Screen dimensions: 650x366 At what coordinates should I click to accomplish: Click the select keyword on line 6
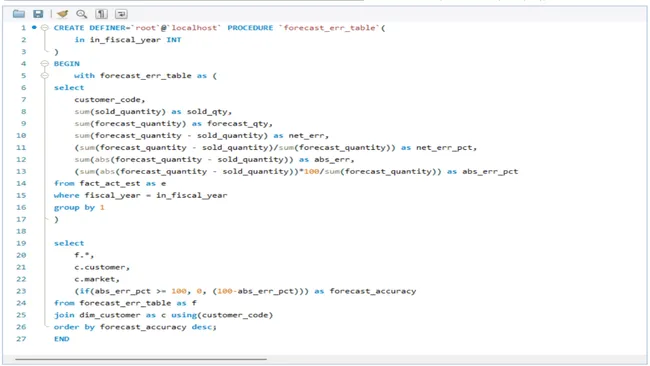pyautogui.click(x=69, y=87)
